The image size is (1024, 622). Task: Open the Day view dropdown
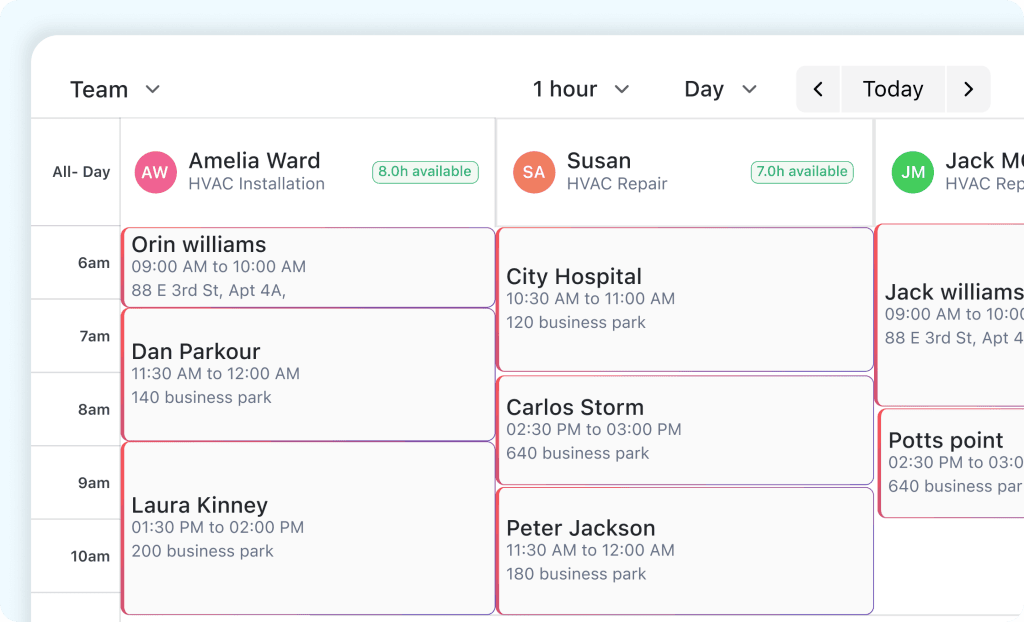coord(719,89)
